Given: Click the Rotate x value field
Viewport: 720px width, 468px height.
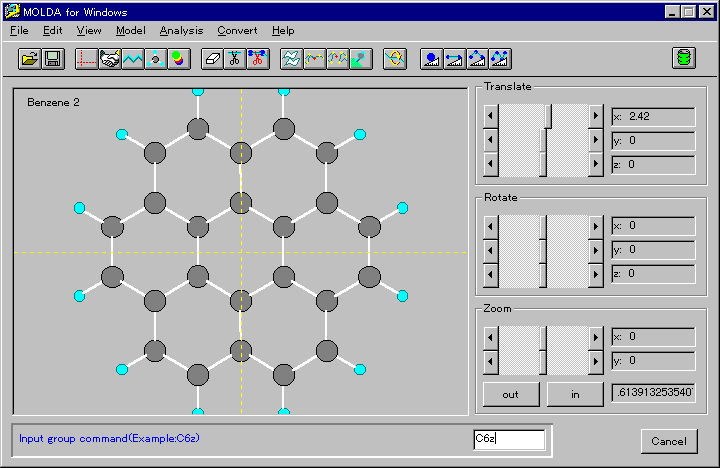Looking at the screenshot, I should tap(653, 226).
